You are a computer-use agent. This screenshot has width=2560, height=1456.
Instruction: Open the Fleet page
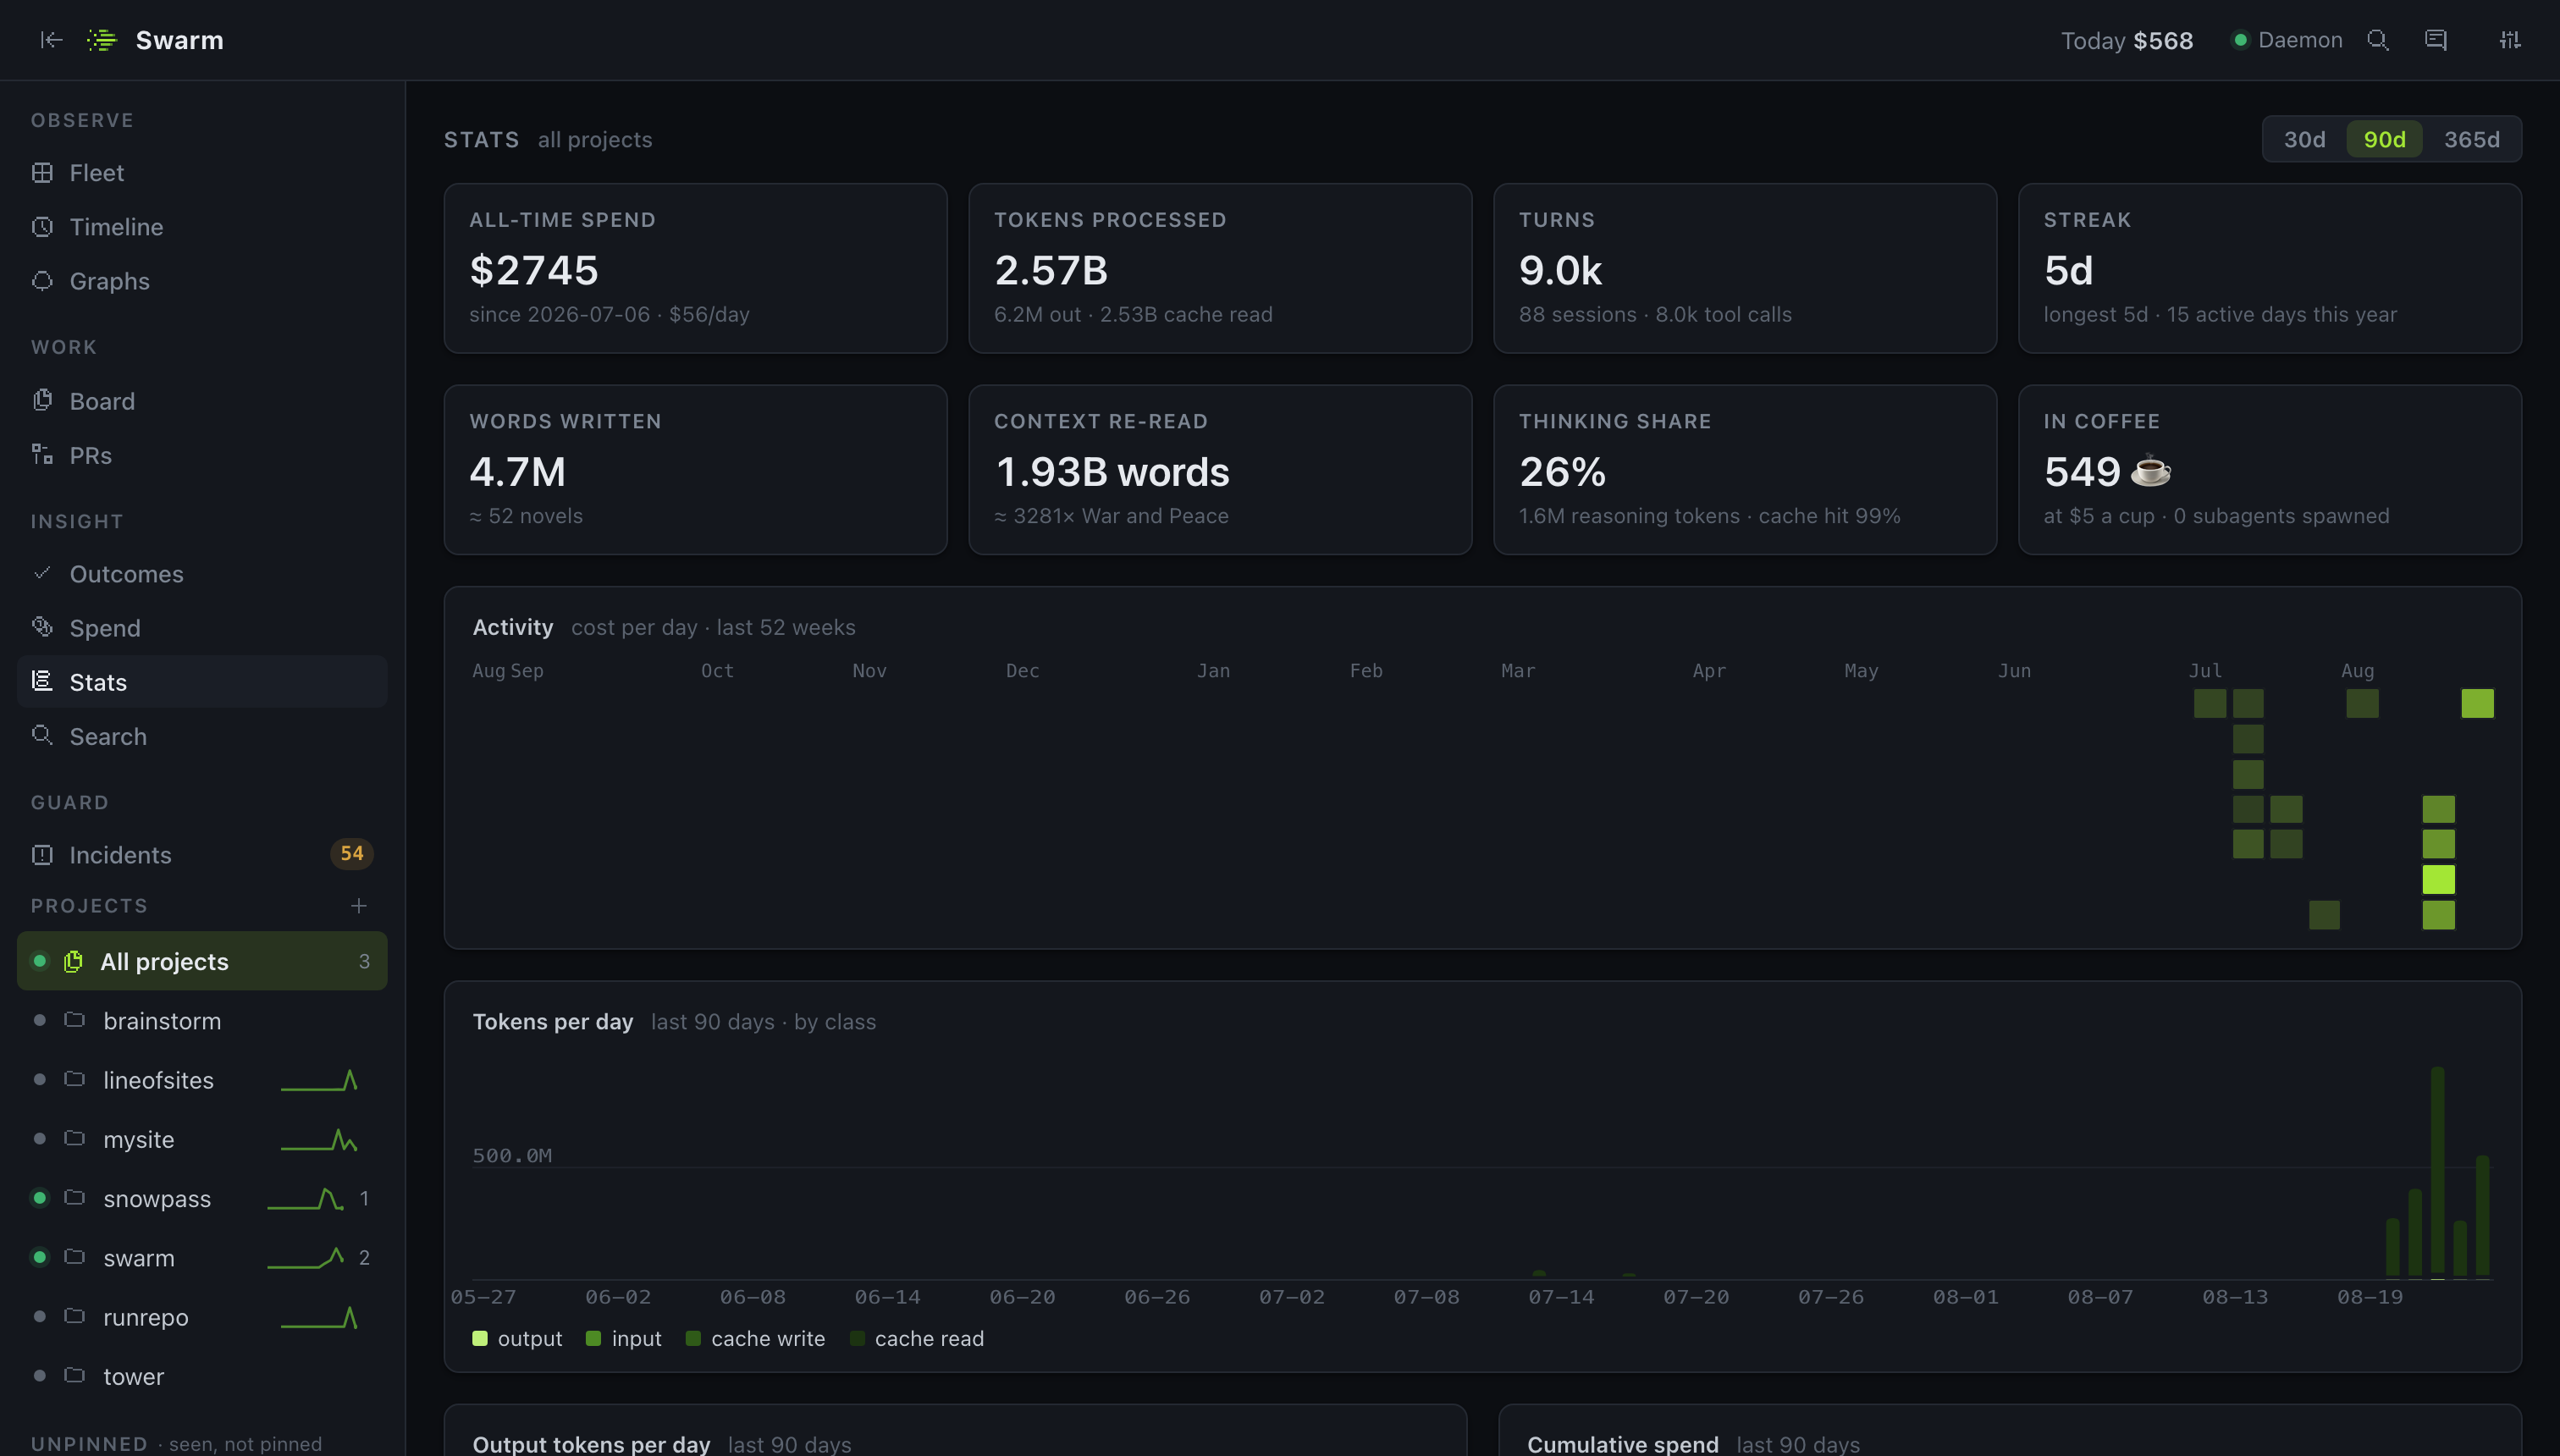[202, 173]
